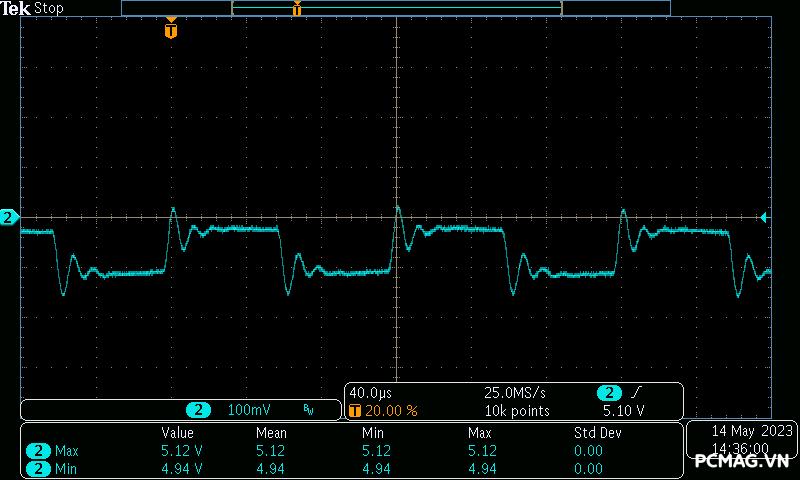Click the trigger level arrow on right edge

coord(764,217)
